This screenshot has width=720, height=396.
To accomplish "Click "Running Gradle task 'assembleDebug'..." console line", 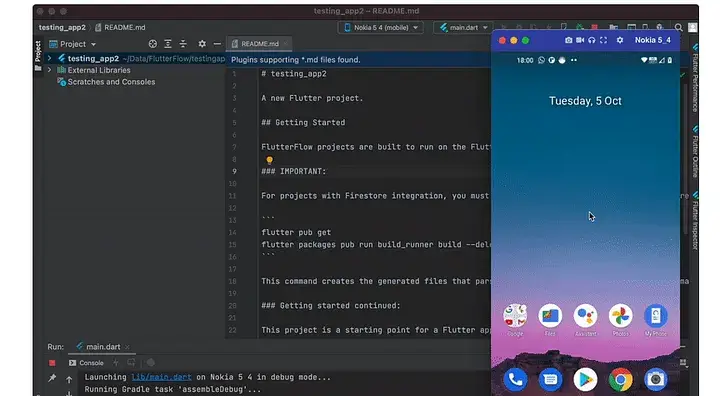I will pos(173,390).
